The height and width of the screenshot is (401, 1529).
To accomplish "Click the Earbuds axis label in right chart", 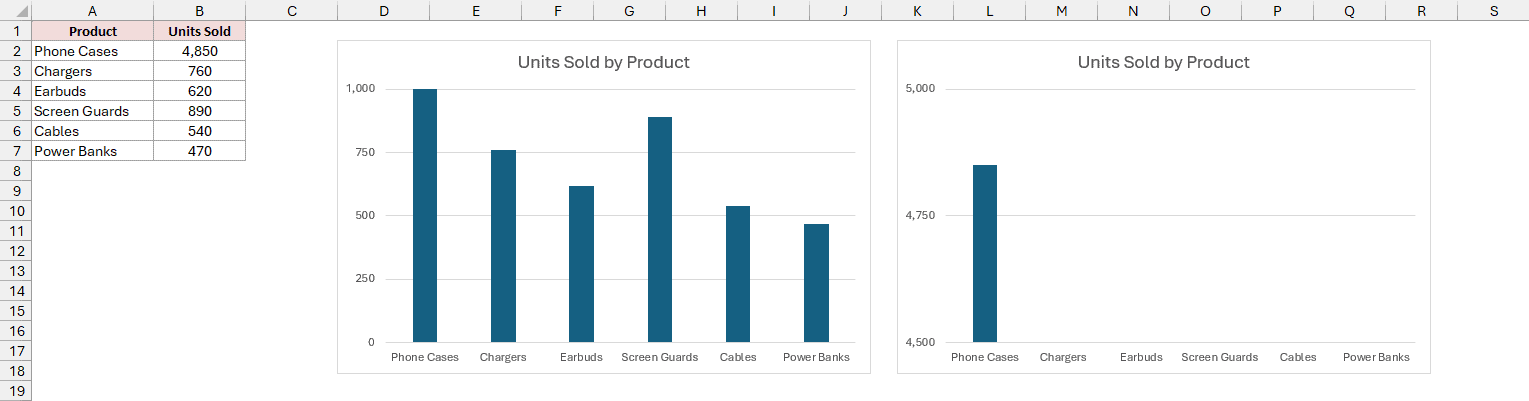I will tap(1141, 357).
